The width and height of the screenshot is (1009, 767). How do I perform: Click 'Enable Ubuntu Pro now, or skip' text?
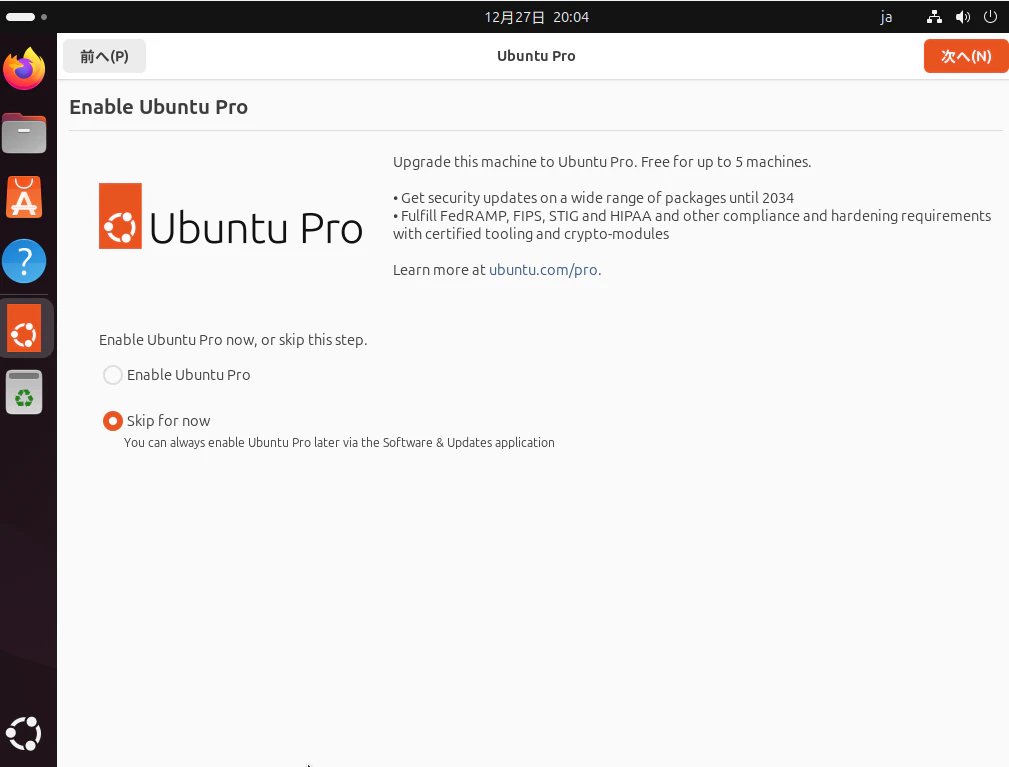233,340
